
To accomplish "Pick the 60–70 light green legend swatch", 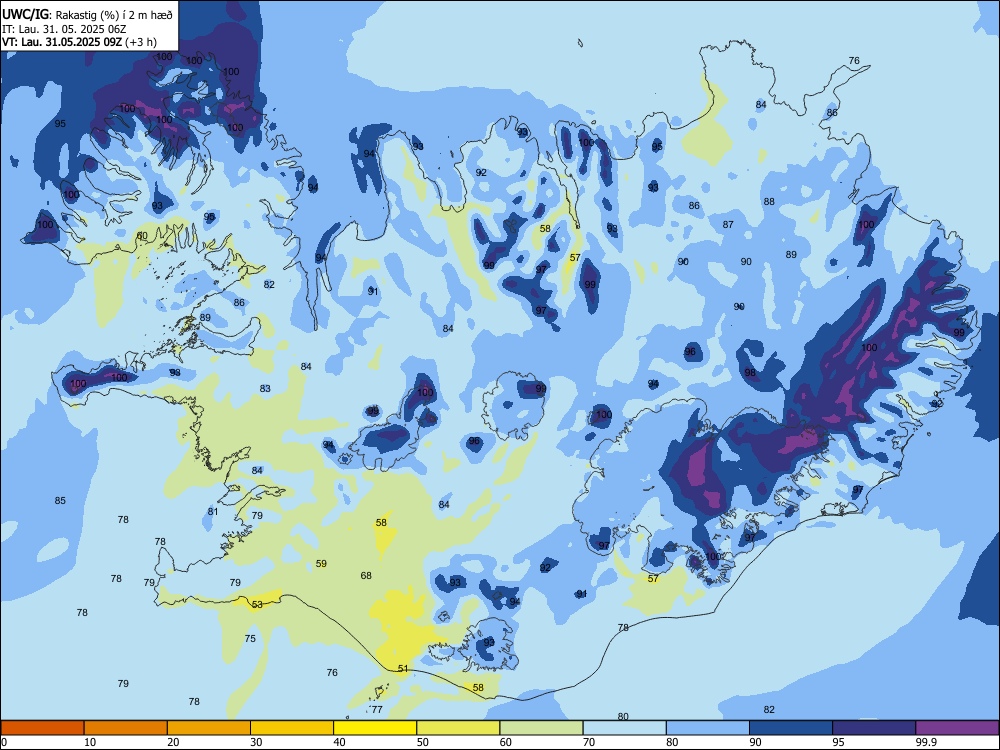I will 541,728.
